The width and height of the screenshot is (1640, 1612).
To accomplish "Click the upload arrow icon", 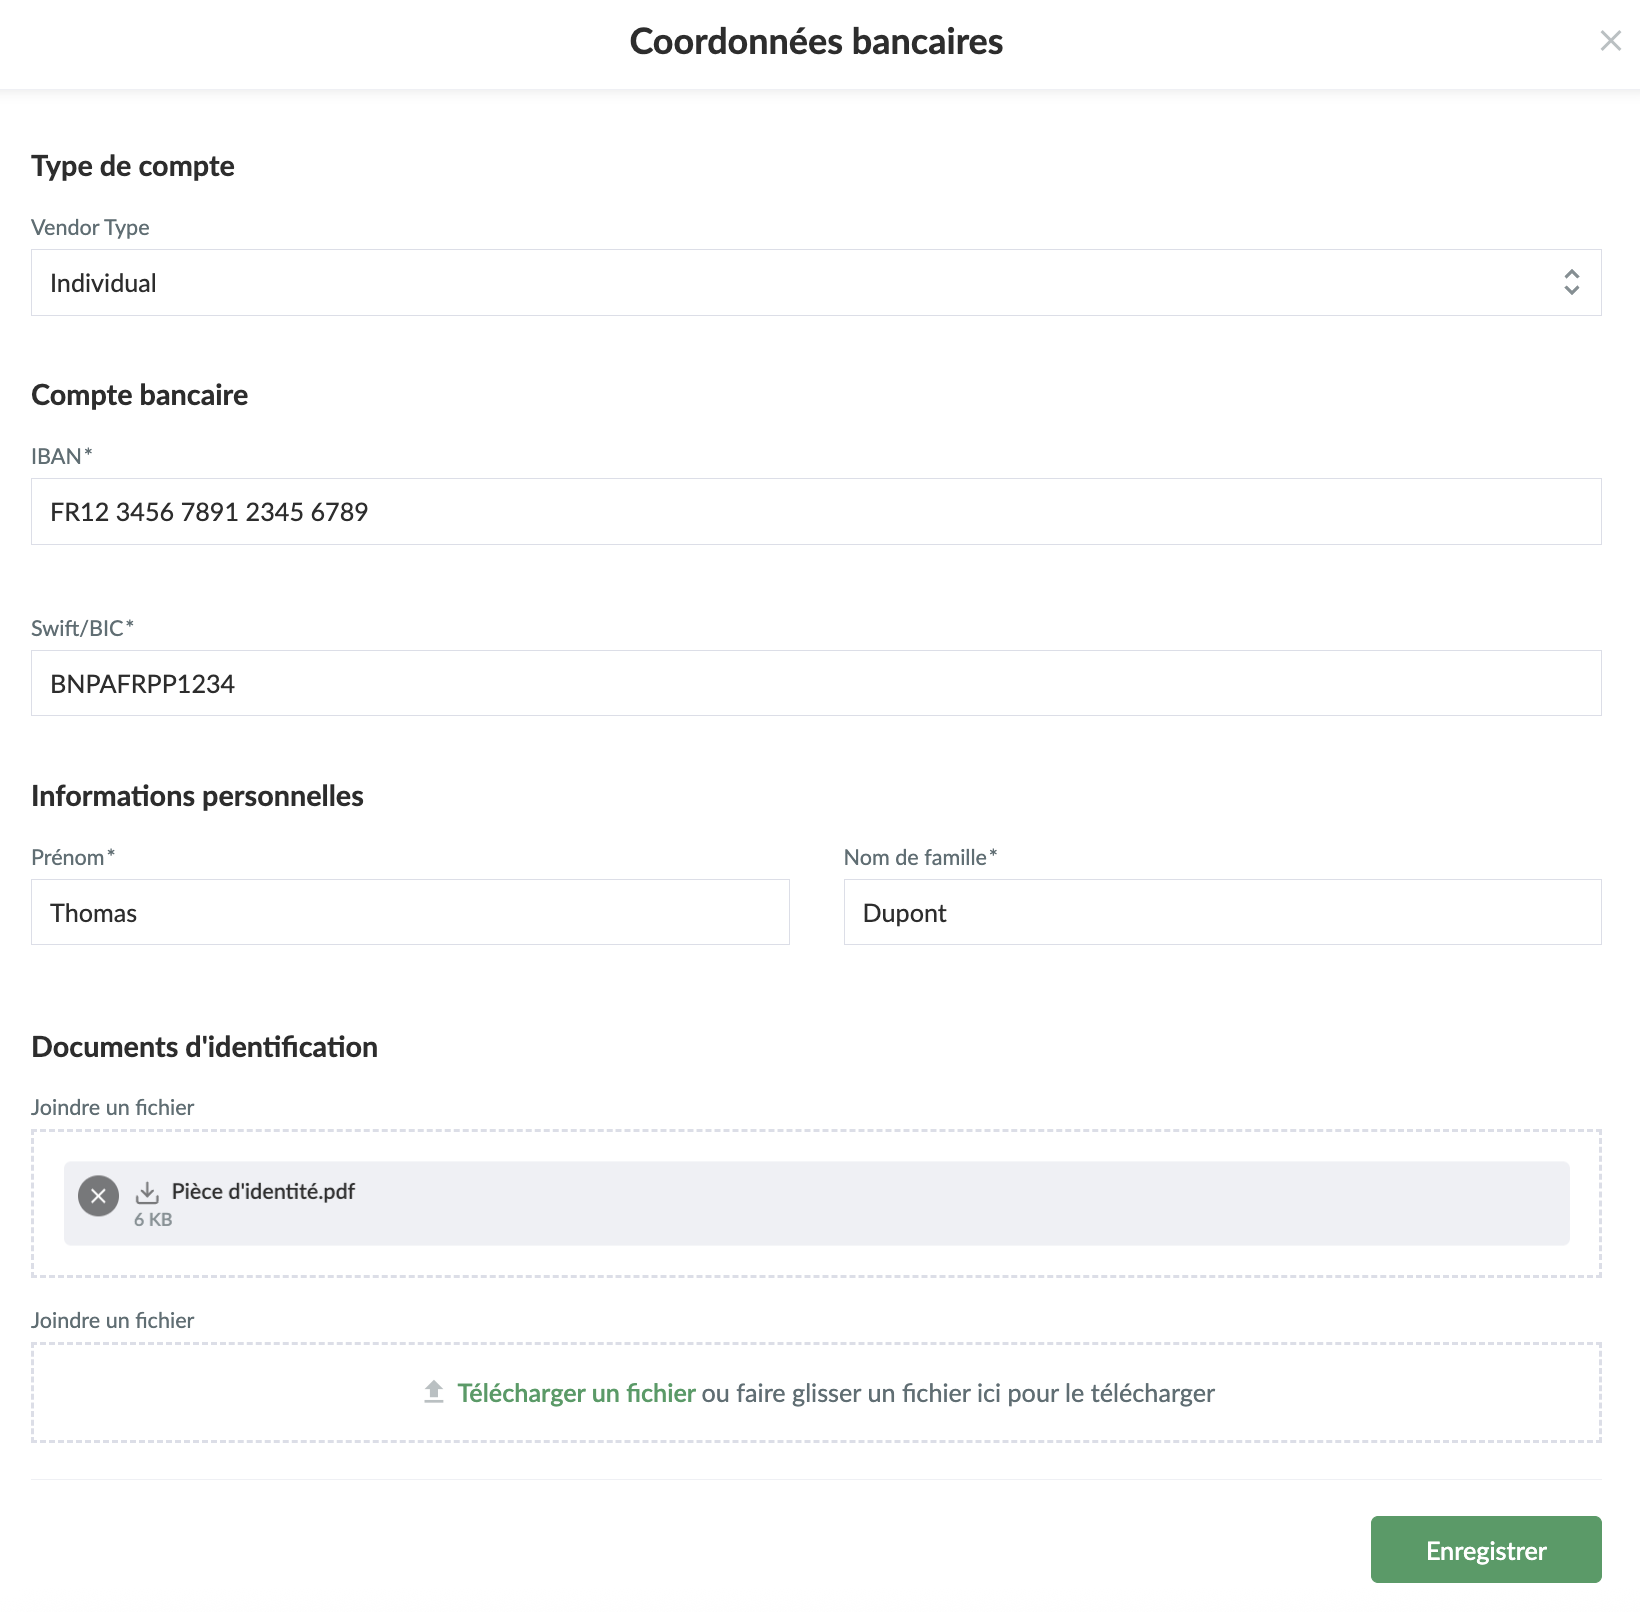I will 434,1392.
